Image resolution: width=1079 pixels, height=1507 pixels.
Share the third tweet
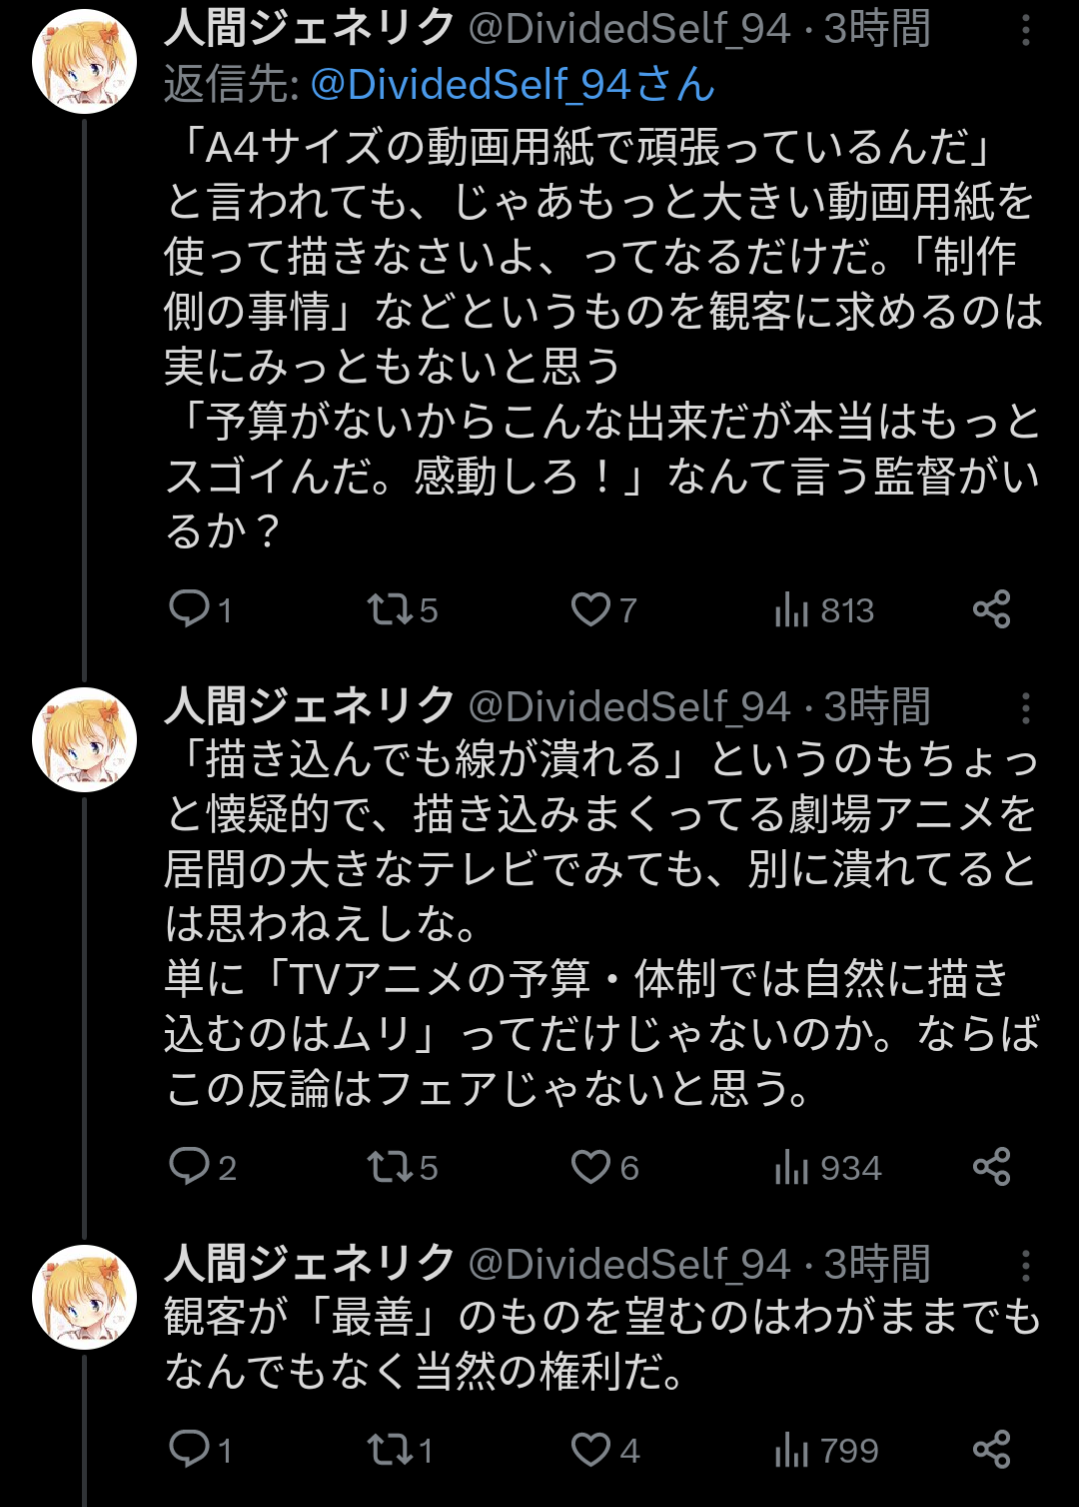tap(991, 1449)
